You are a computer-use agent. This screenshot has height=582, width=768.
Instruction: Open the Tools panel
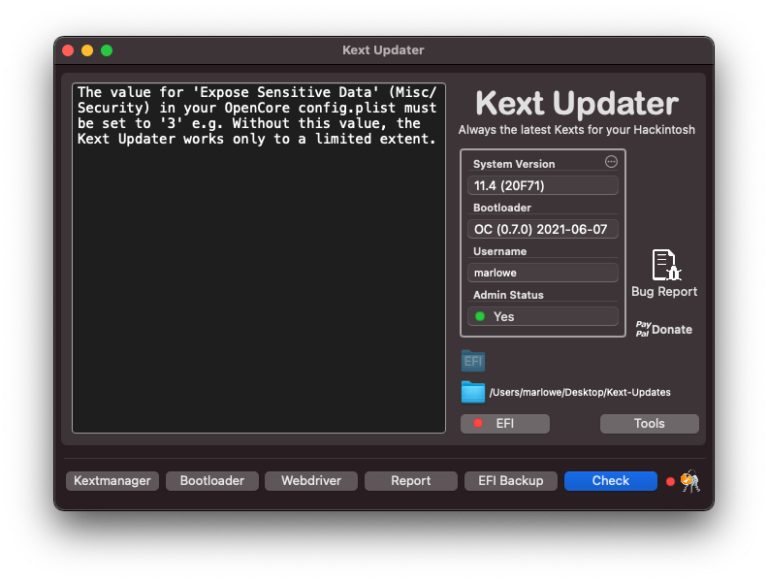click(649, 424)
